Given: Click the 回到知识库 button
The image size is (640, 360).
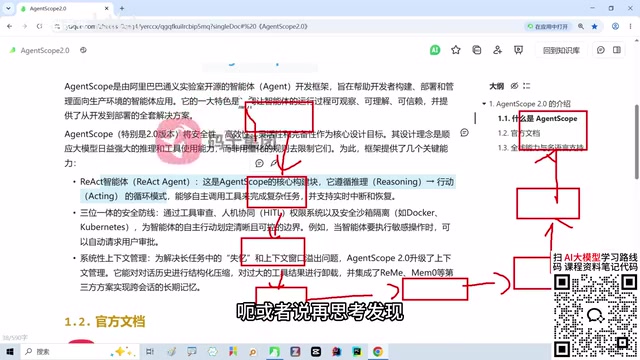Looking at the screenshot, I should 561,50.
